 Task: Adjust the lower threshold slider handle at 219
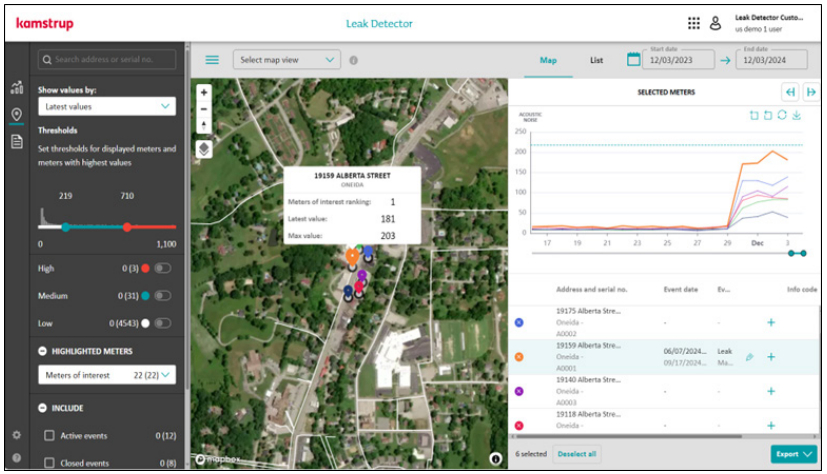[65, 227]
